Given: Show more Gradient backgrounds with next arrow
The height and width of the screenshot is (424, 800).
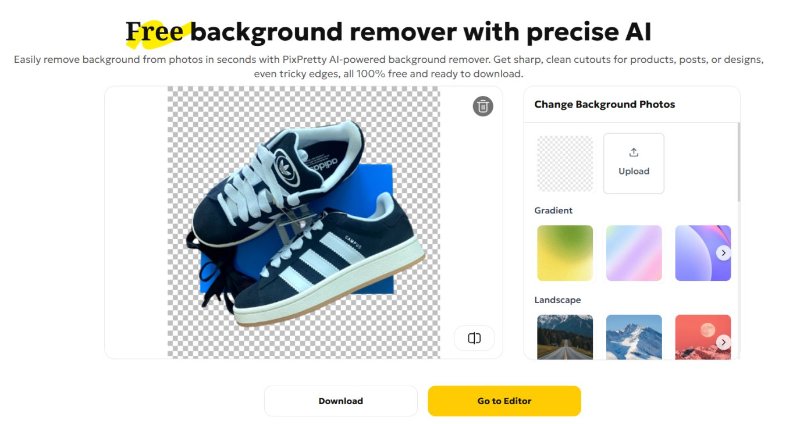Looking at the screenshot, I should tap(723, 253).
